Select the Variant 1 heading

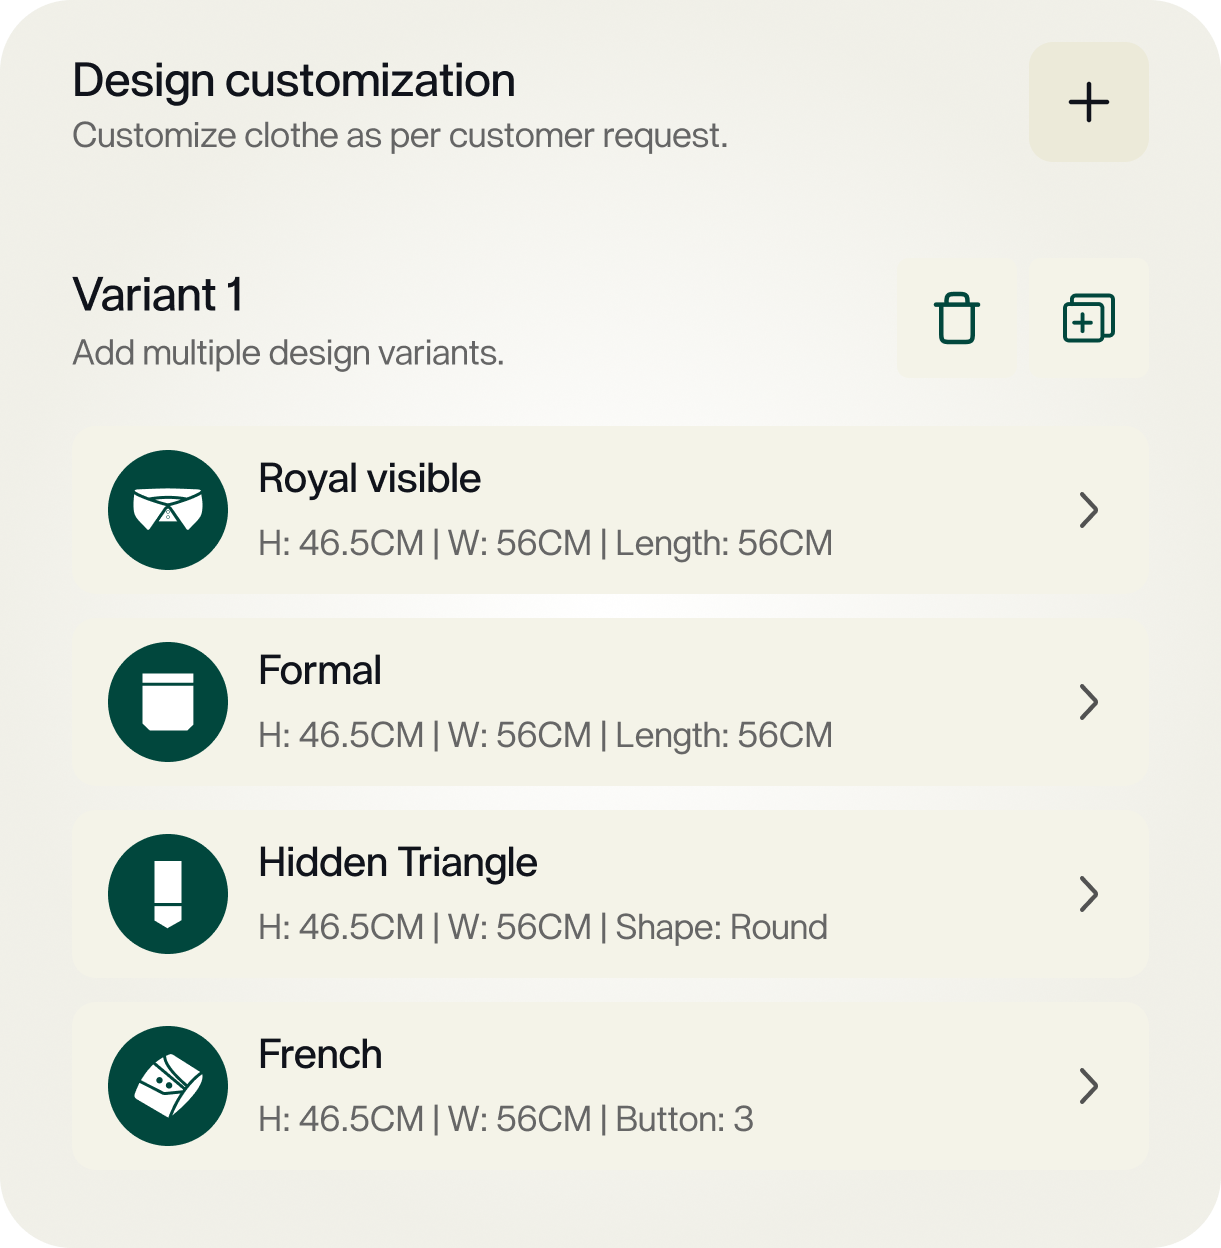pyautogui.click(x=158, y=295)
